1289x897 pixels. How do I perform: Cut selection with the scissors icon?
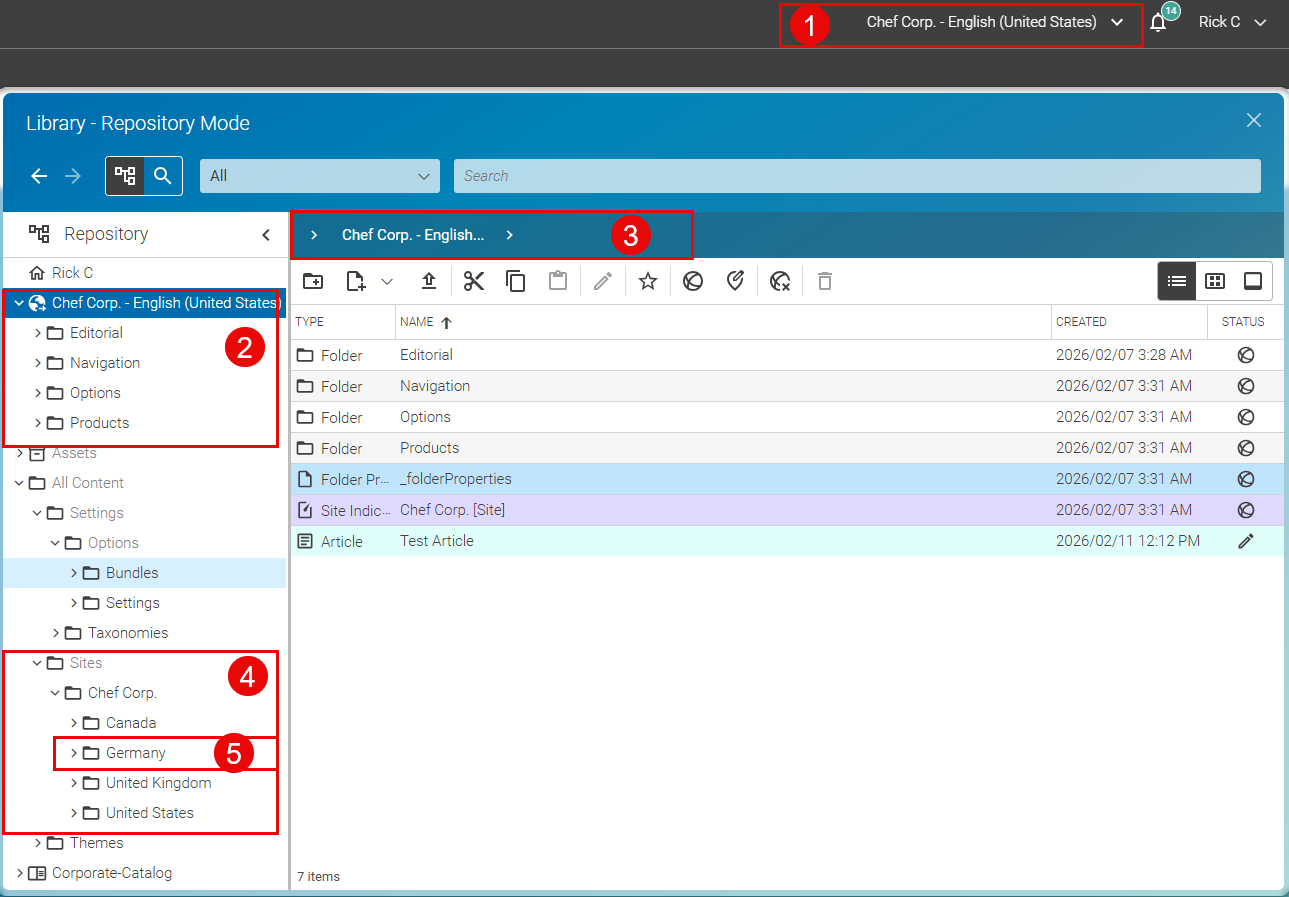(x=474, y=282)
